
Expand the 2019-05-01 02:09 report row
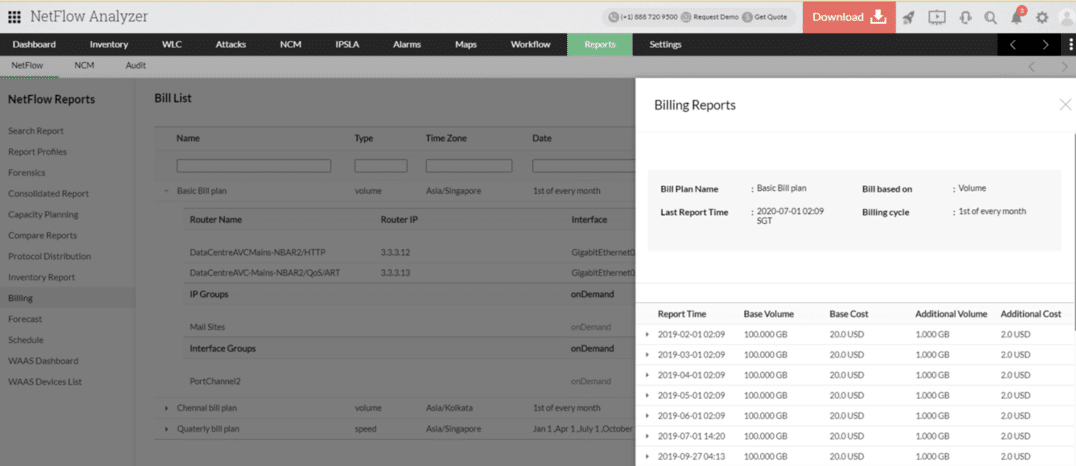pos(647,396)
